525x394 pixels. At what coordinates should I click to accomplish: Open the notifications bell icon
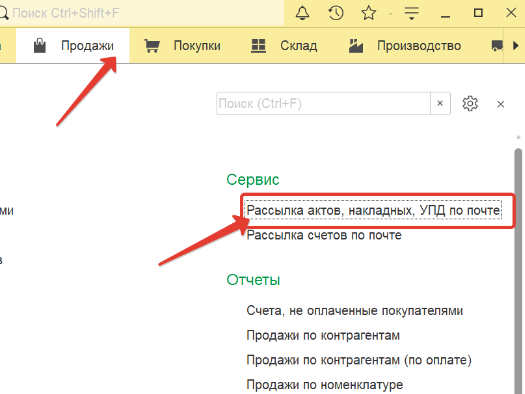click(302, 13)
